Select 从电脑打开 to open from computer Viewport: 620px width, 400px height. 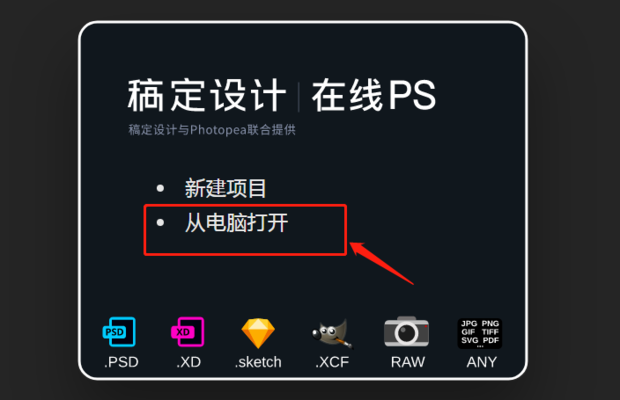236,223
